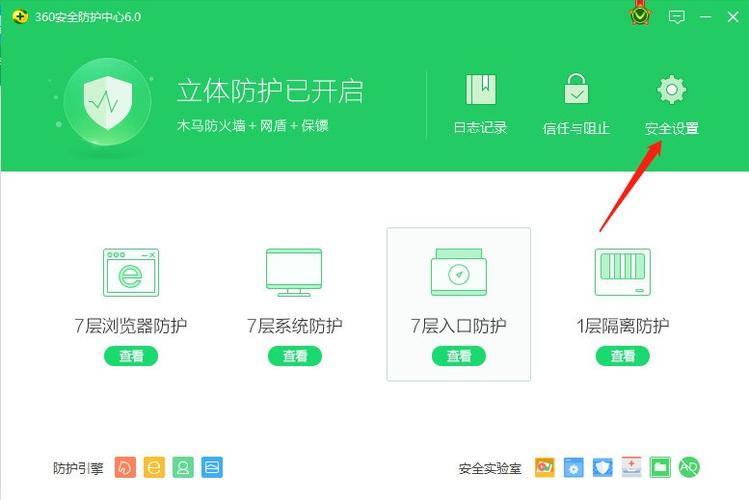The width and height of the screenshot is (749, 500).
Task: Open the yellow security lab icon
Action: [x=545, y=467]
